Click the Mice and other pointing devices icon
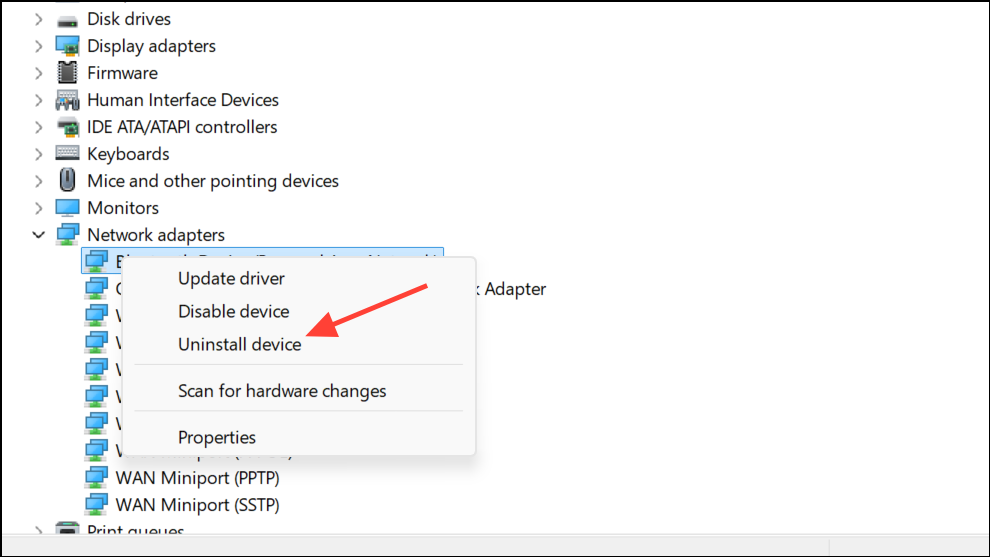990x557 pixels. pyautogui.click(x=67, y=181)
